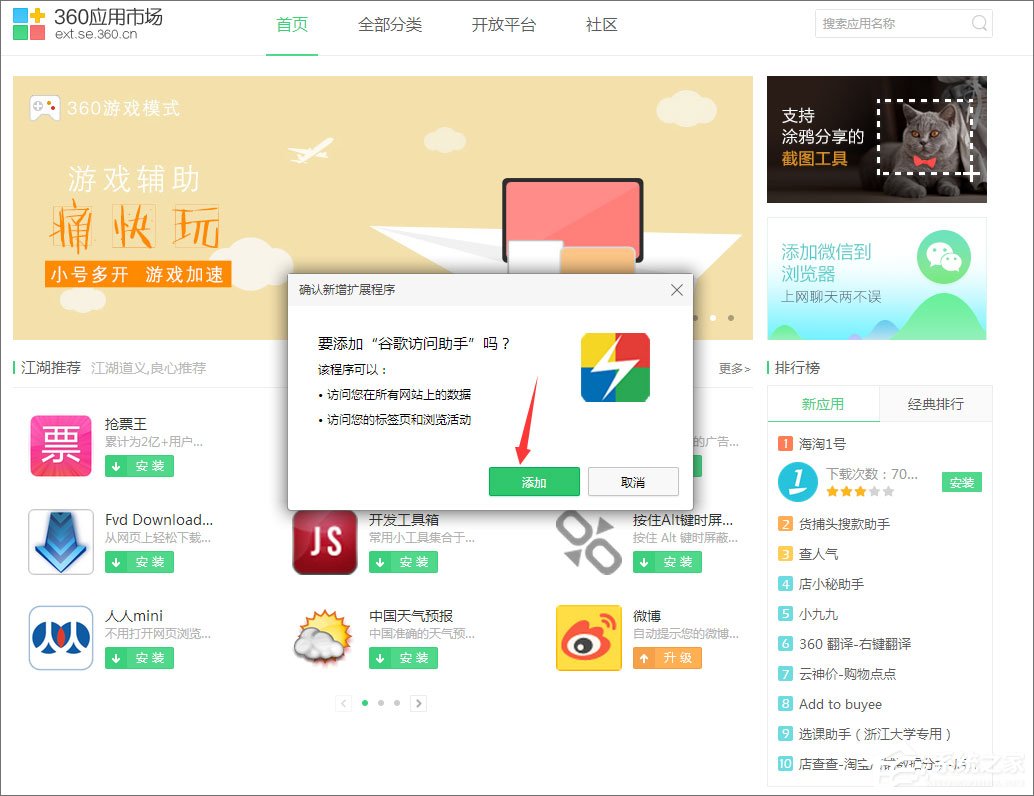1034x796 pixels.
Task: Click the 谷歌访问助手 extension icon in dialog
Action: coord(614,368)
